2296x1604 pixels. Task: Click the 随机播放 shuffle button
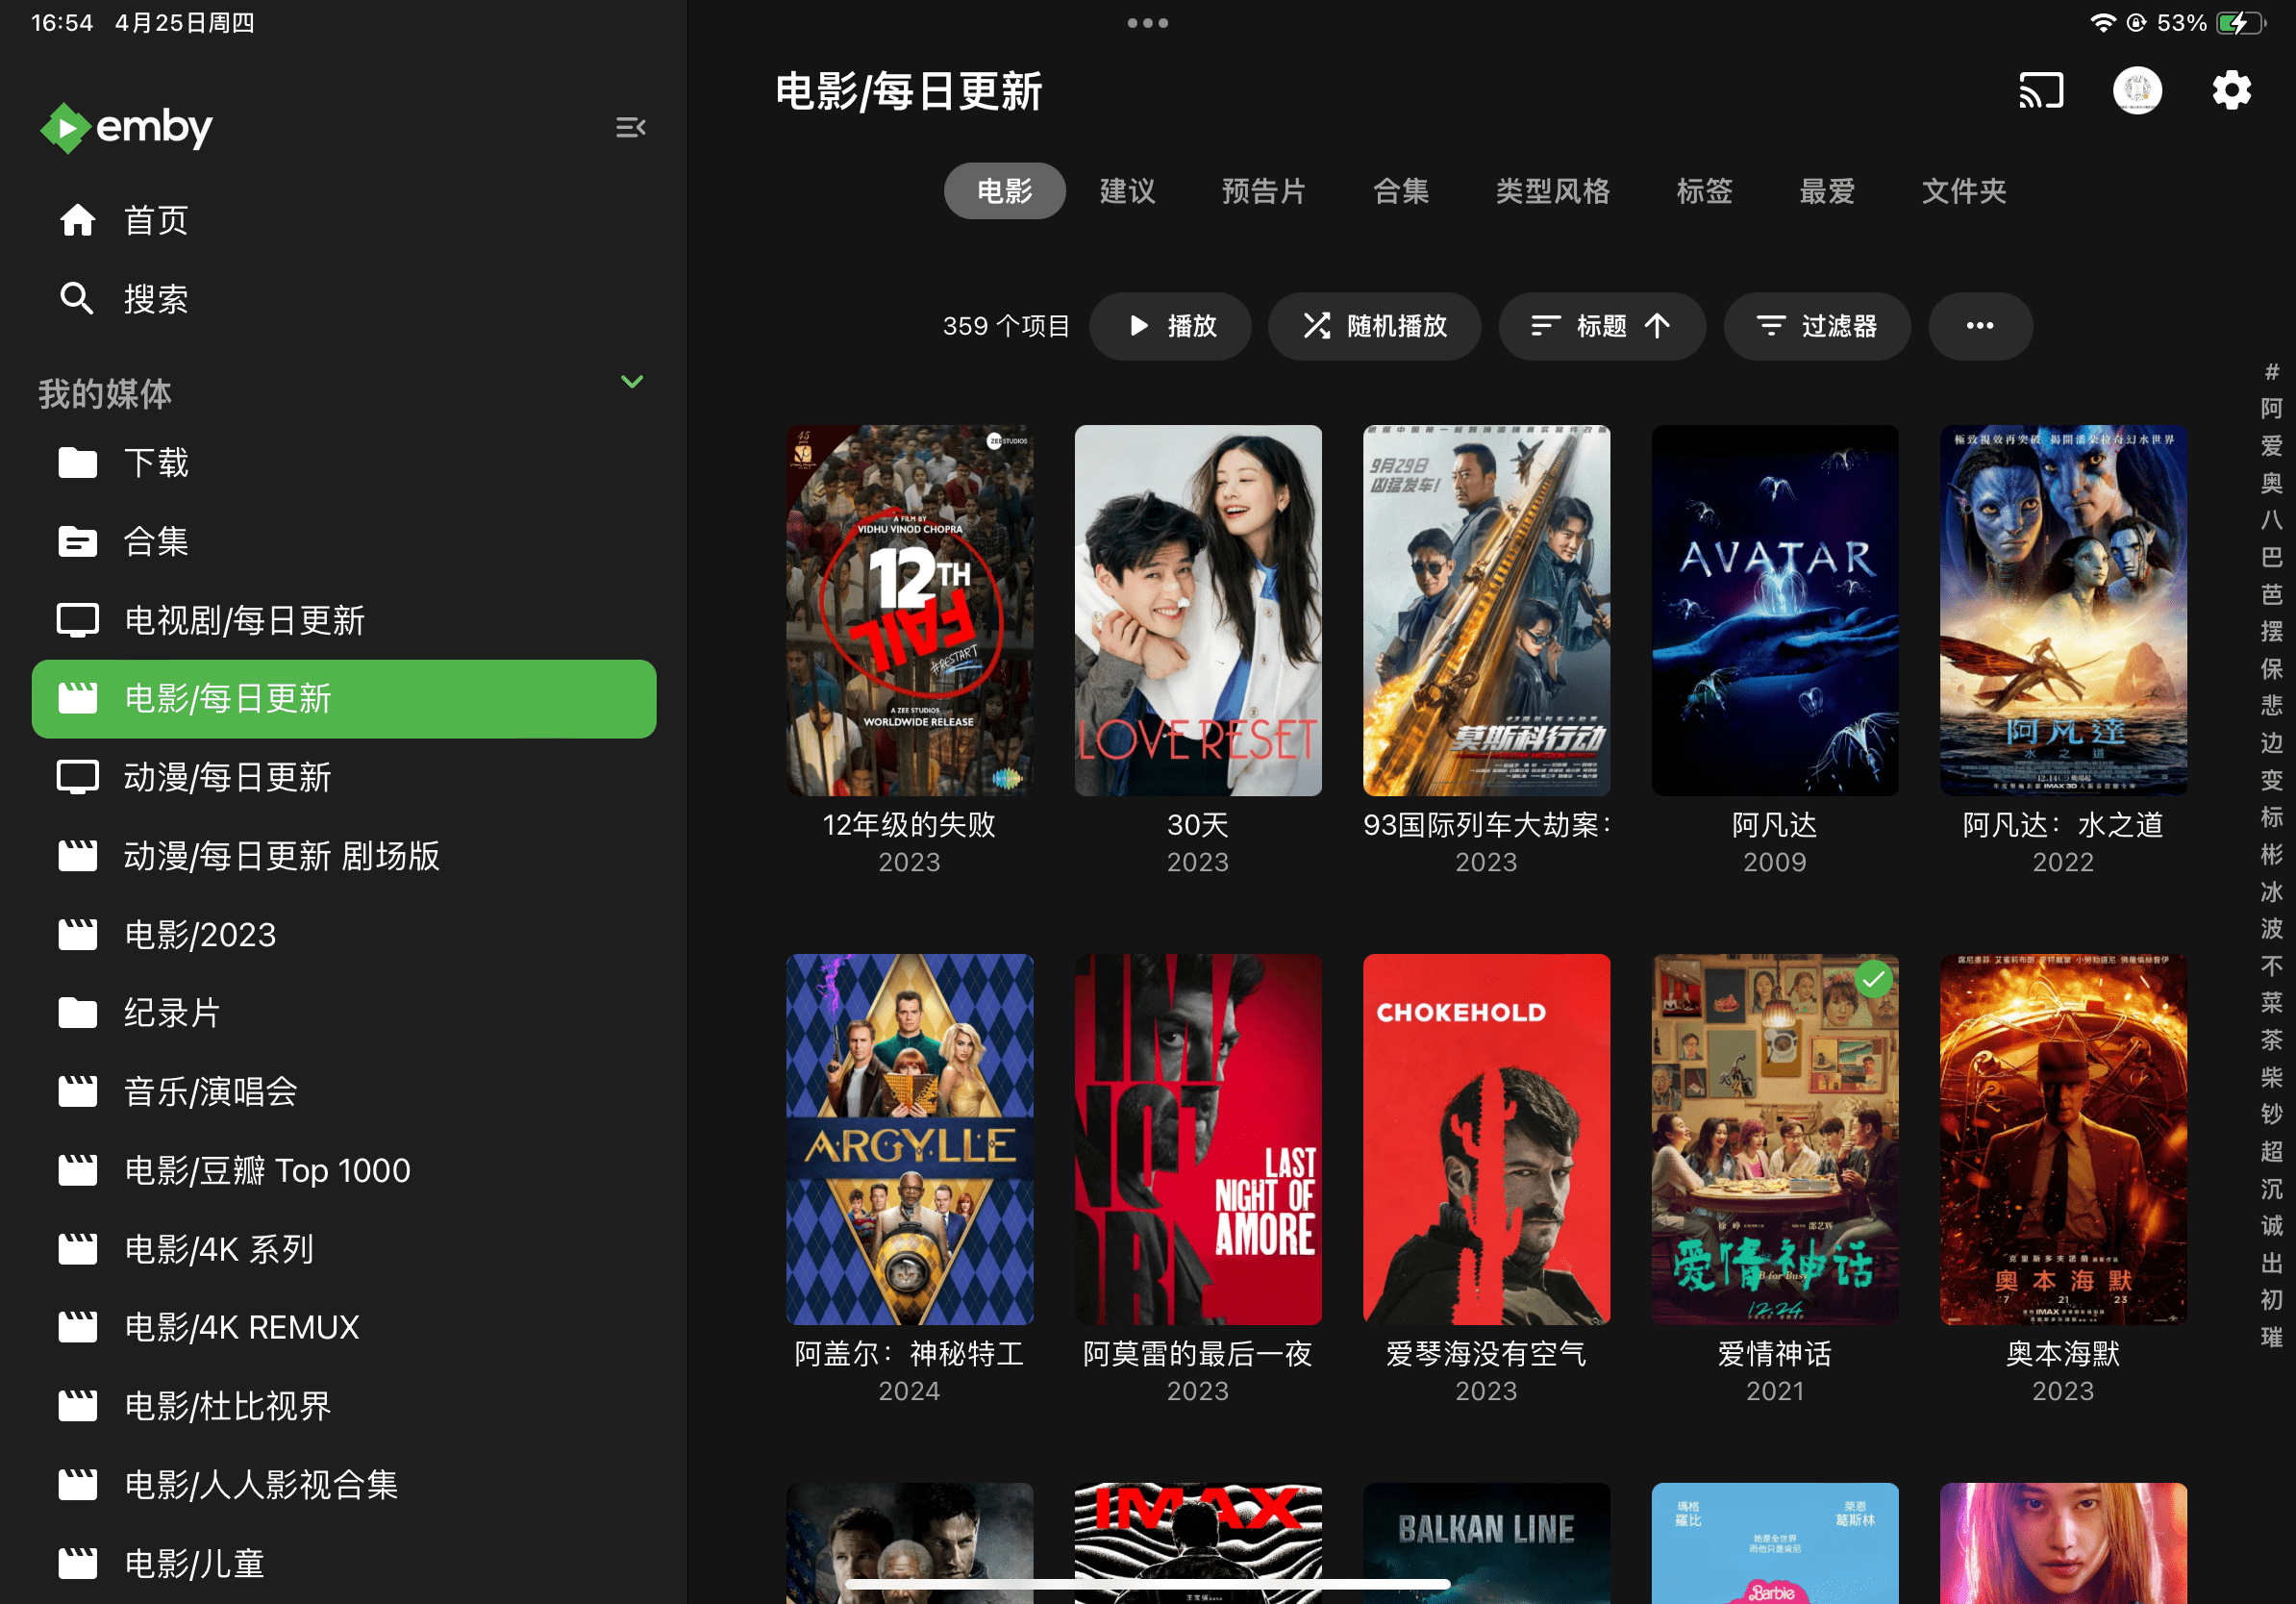coord(1374,326)
